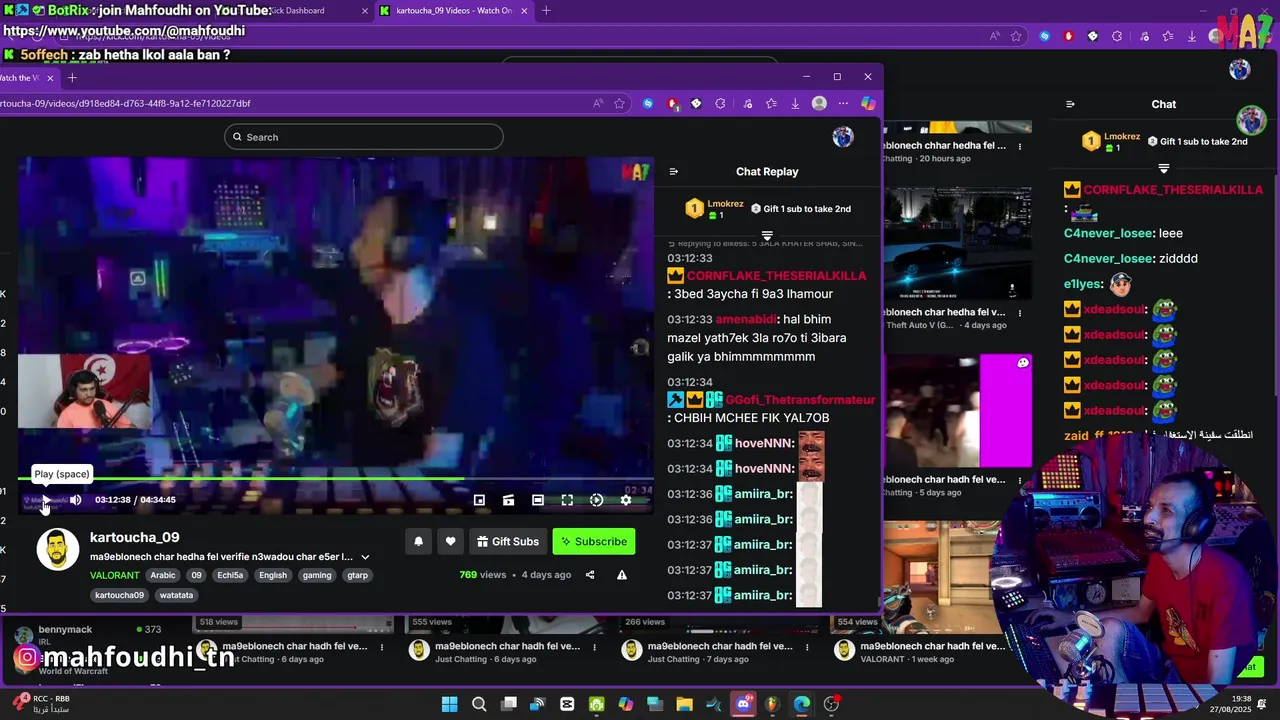This screenshot has height=720, width=1280.
Task: Open options for the 518 views video
Action: pos(381,647)
